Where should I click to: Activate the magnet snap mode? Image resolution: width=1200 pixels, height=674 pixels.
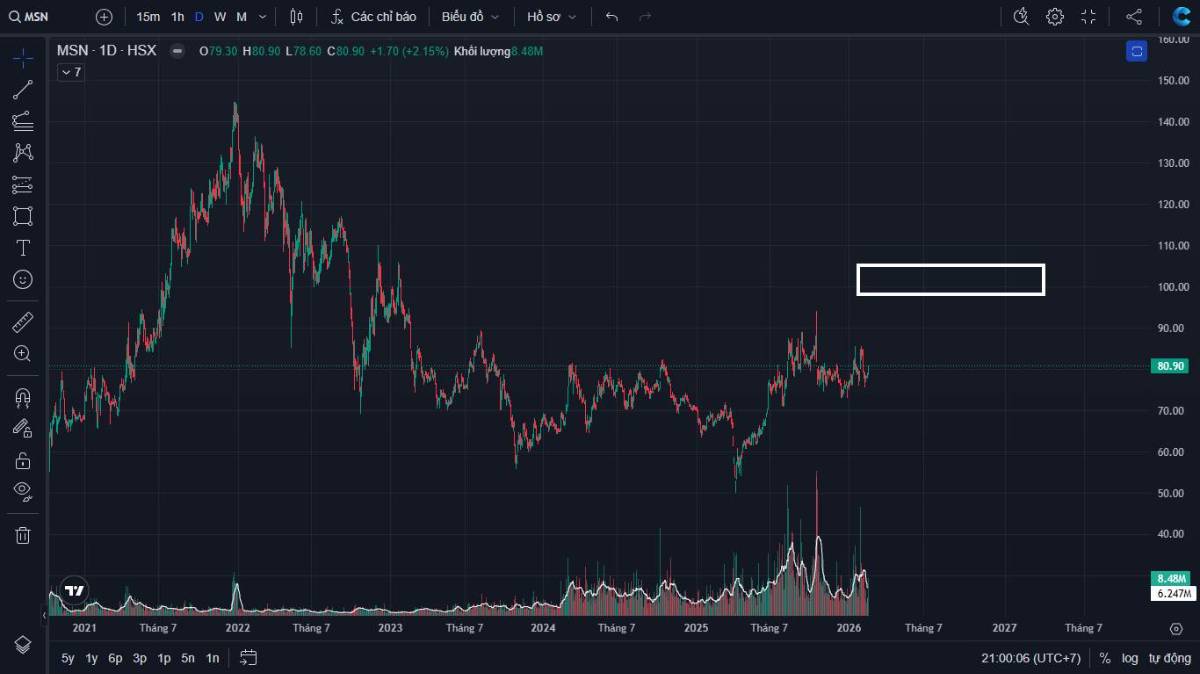[22, 398]
